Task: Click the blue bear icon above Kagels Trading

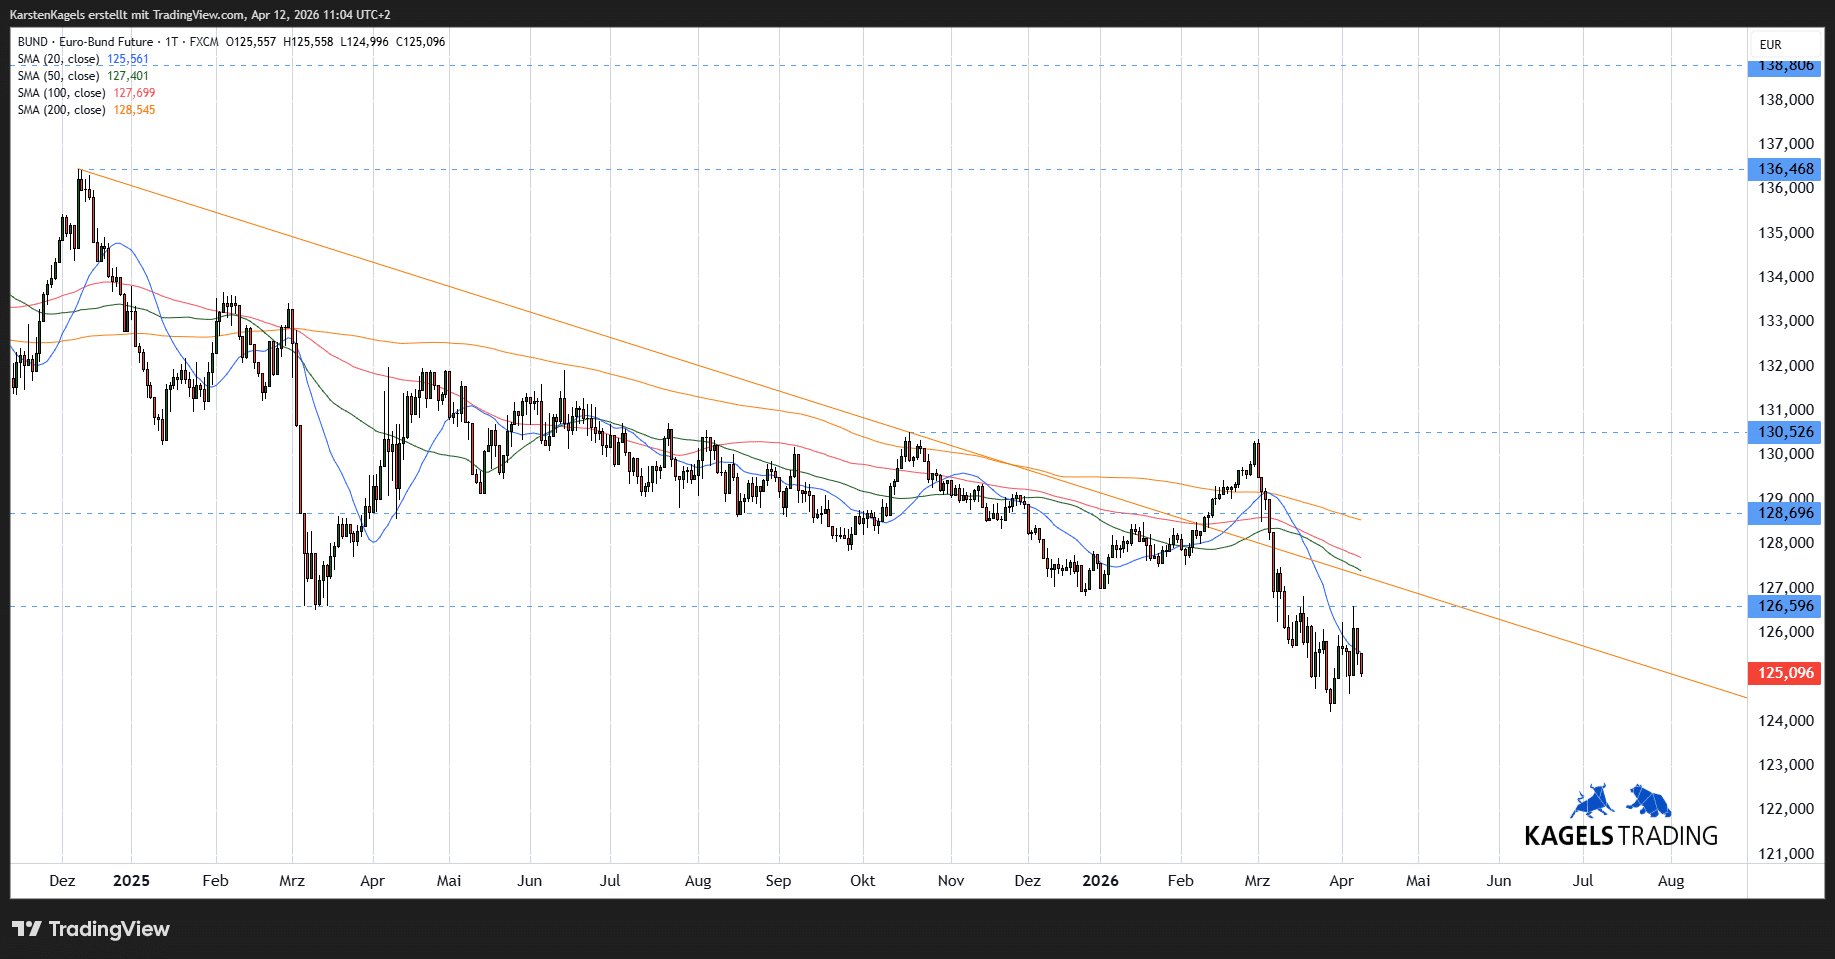Action: 1649,801
